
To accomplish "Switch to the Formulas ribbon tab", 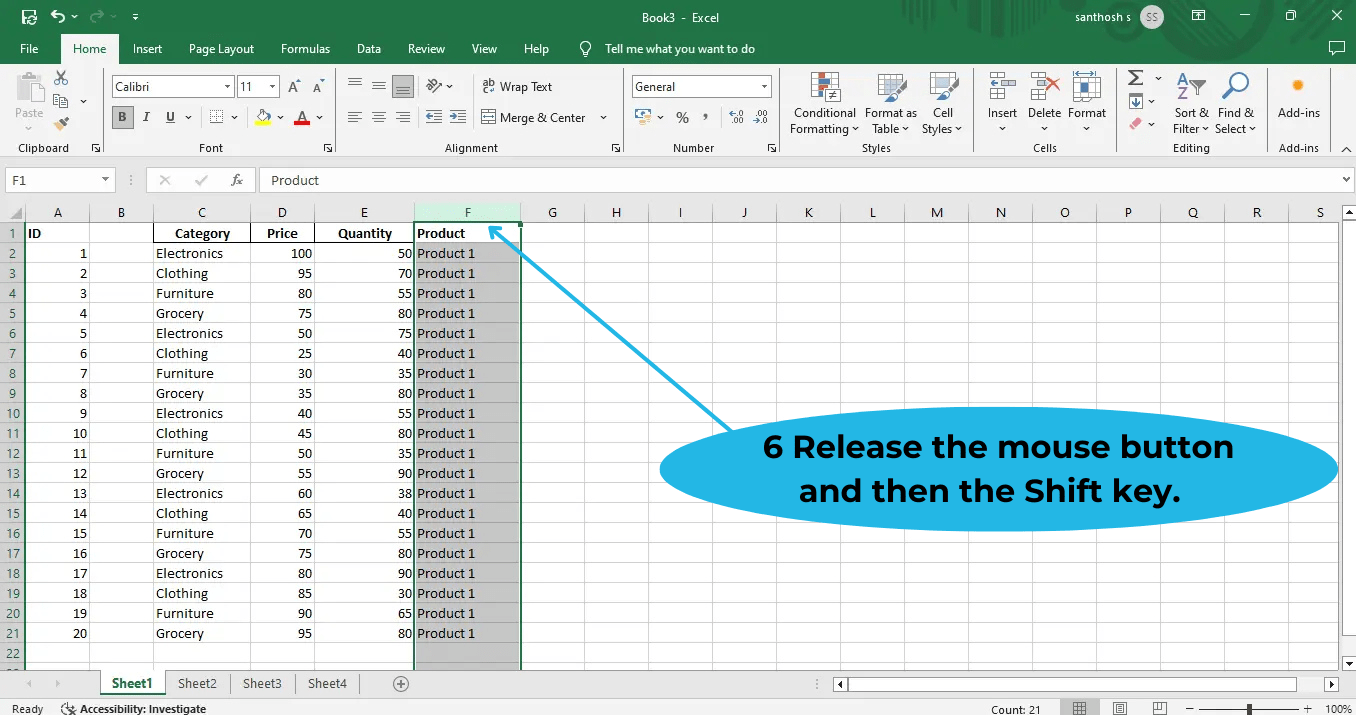I will [x=305, y=48].
